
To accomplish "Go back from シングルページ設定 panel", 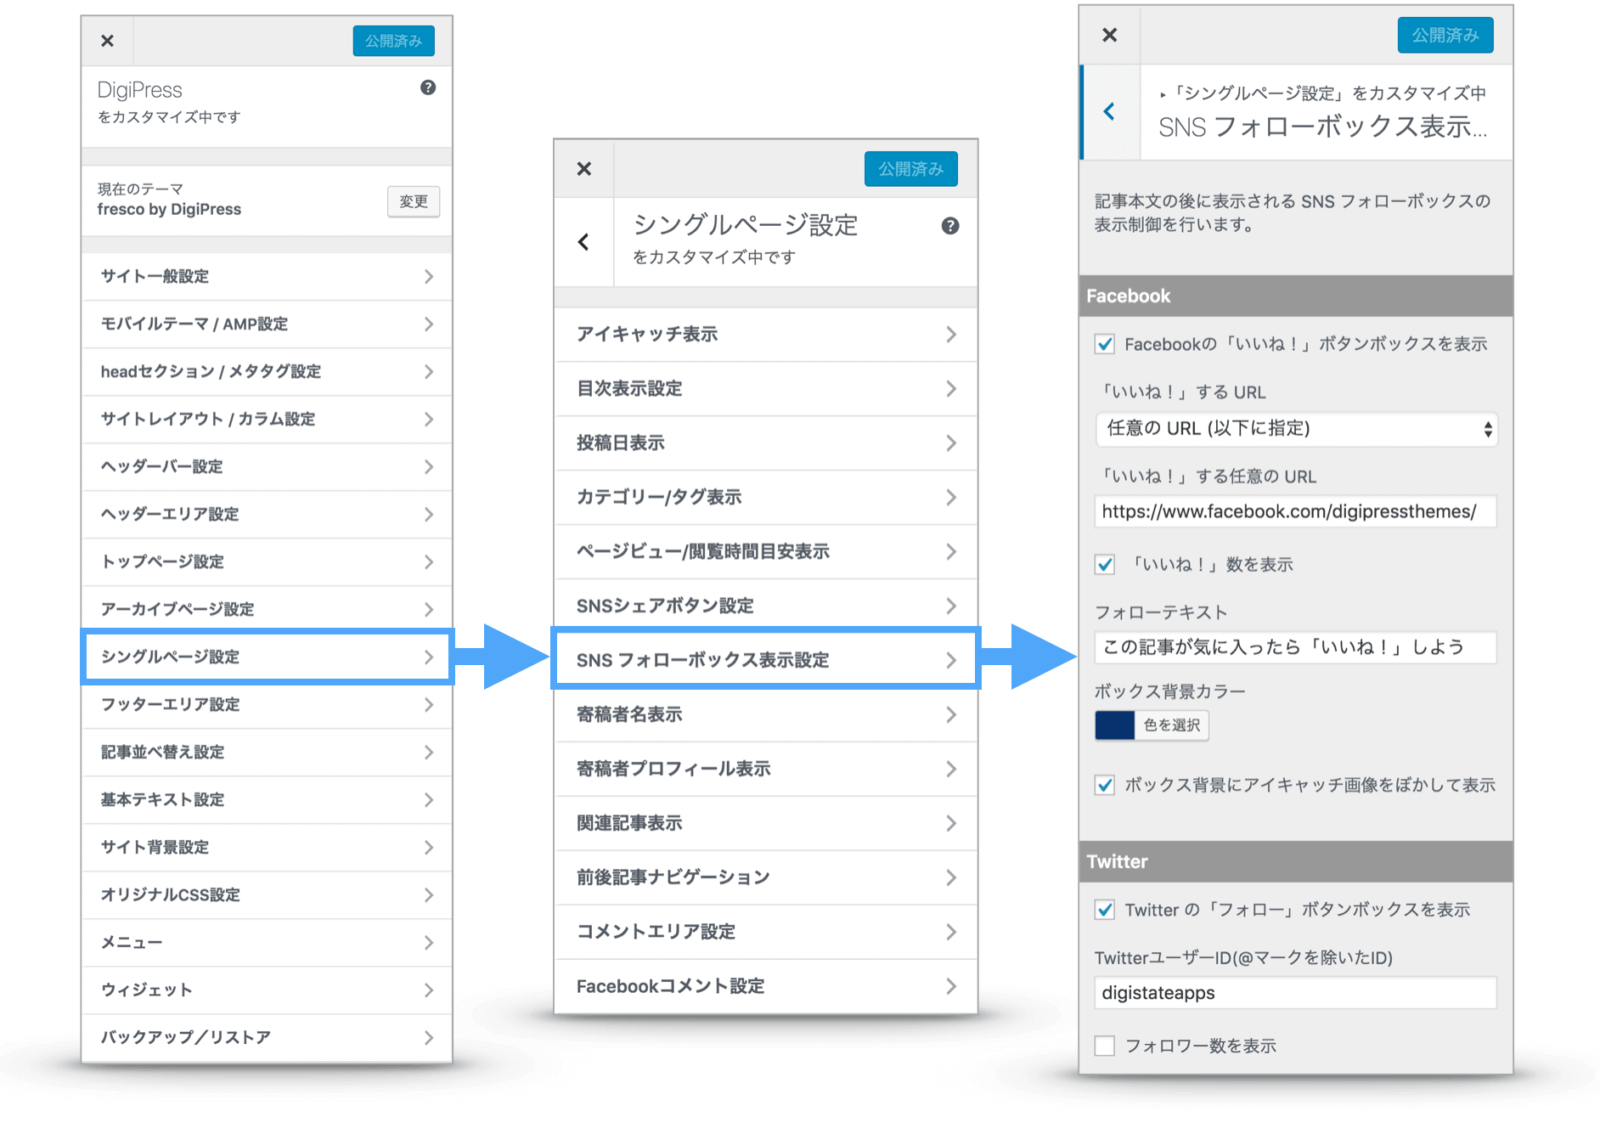I will coord(584,242).
